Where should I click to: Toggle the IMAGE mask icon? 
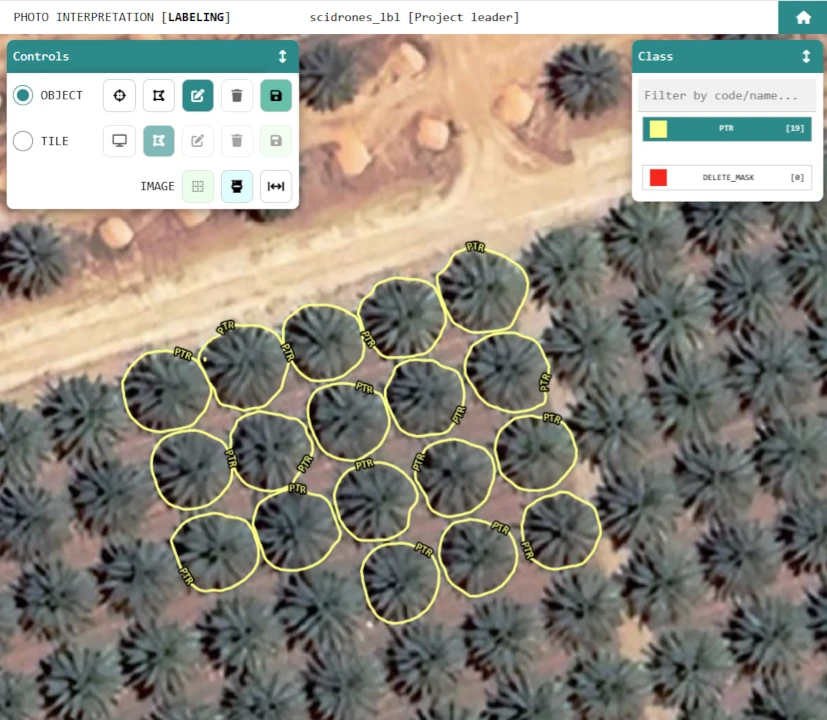[x=237, y=186]
